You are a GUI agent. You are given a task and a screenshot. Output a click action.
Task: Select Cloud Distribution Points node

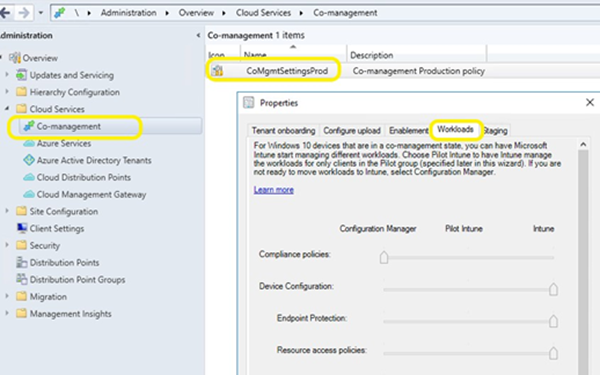[x=84, y=178]
